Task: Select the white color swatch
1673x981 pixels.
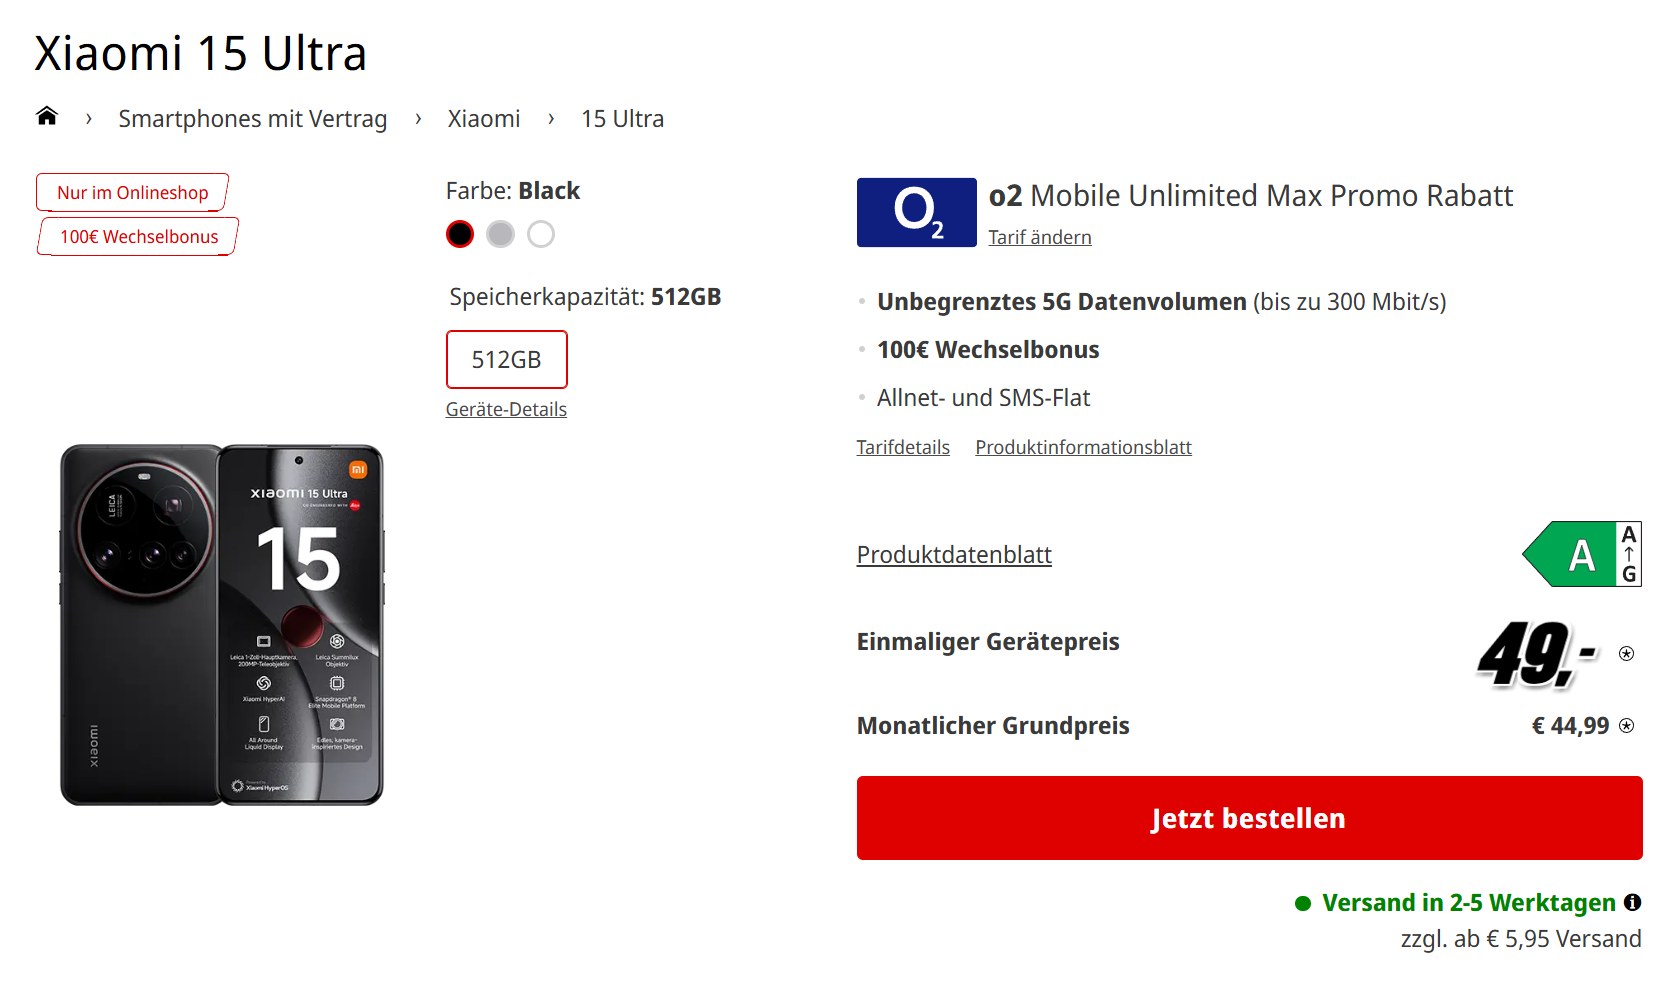Action: tap(541, 234)
